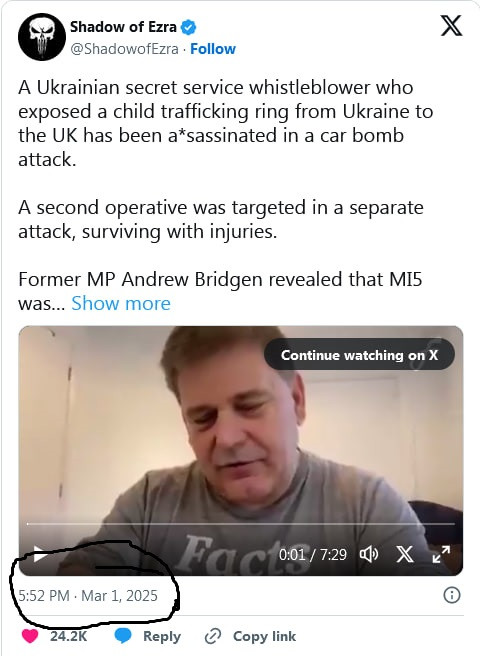Open the 5:52 PM Mar 1, 2025 timestamp
The height and width of the screenshot is (656, 480).
(88, 595)
